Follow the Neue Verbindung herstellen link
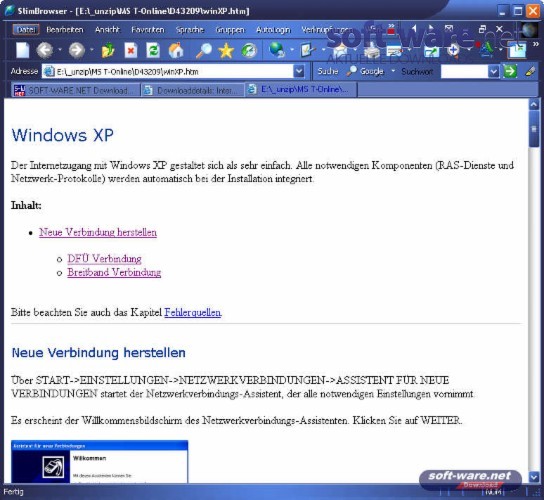The image size is (544, 500). 98,232
